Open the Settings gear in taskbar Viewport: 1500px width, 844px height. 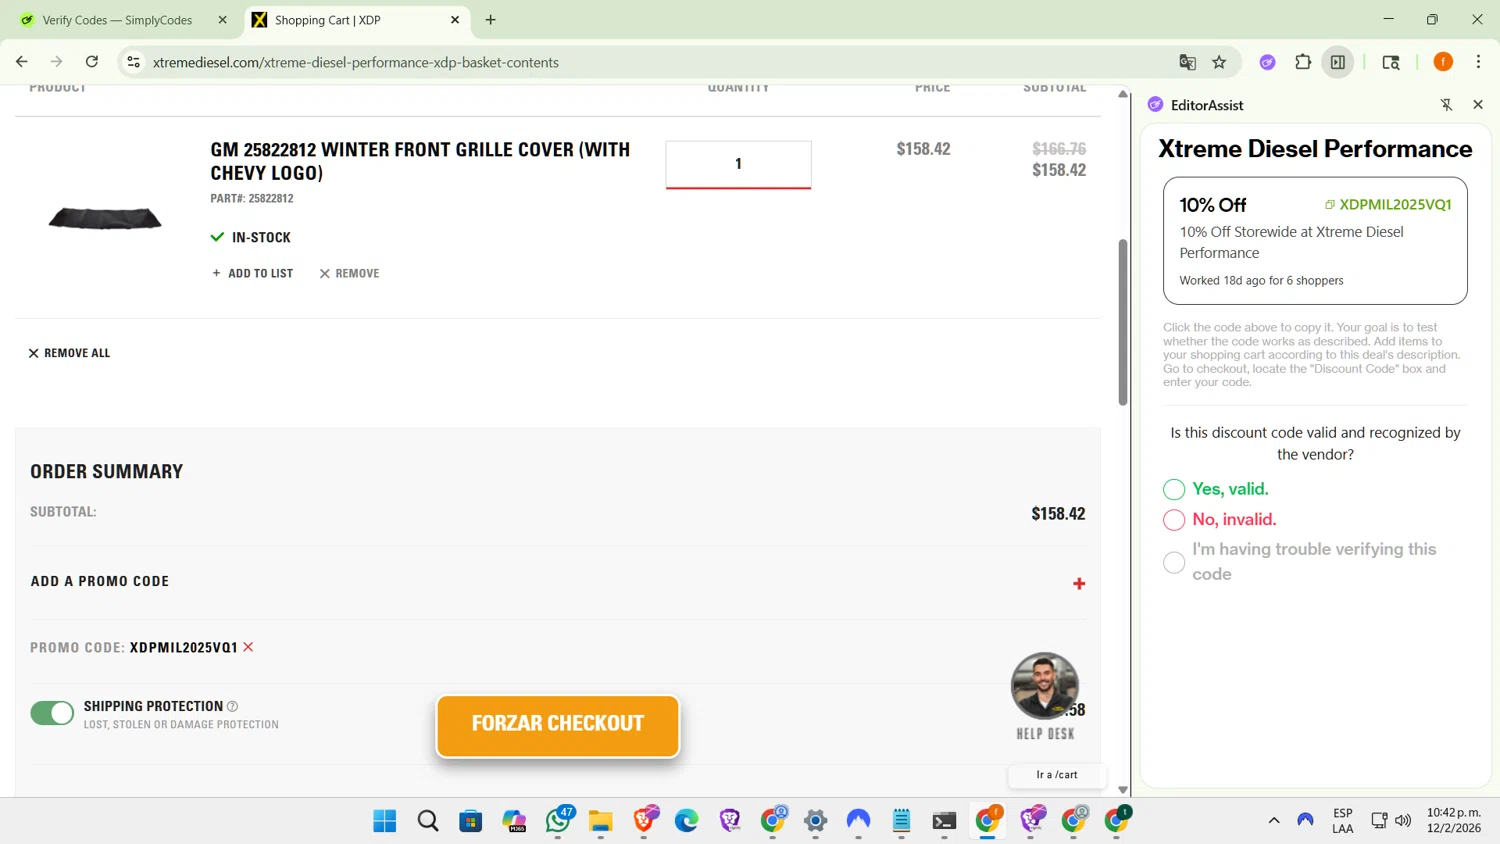(x=816, y=821)
